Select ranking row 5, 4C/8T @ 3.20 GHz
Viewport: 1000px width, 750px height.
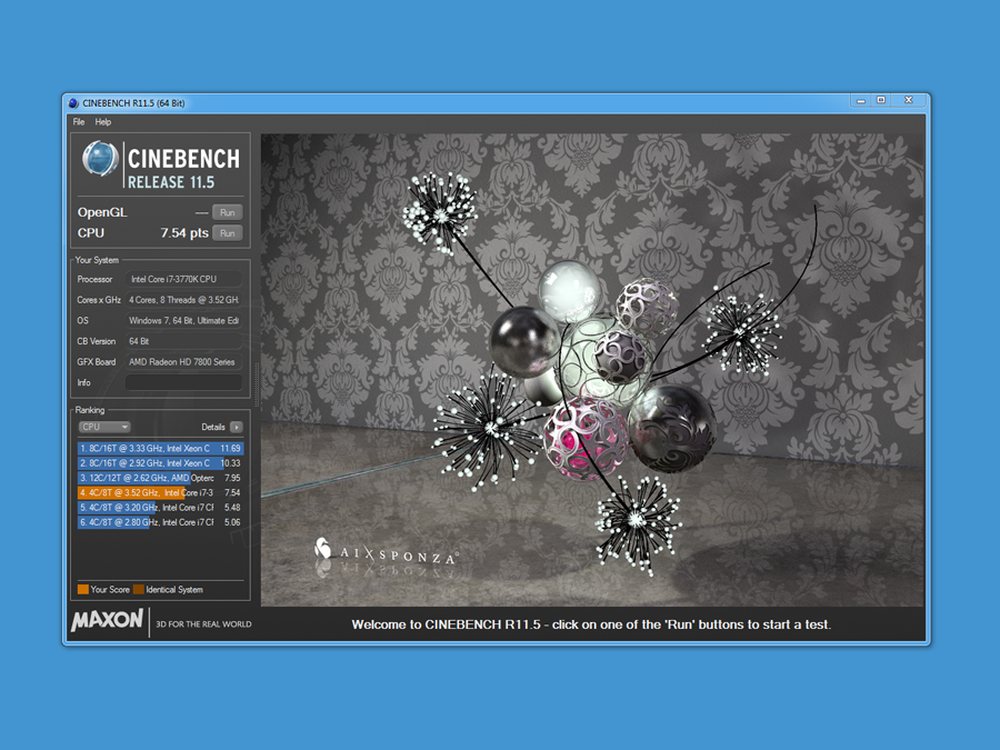[x=160, y=508]
